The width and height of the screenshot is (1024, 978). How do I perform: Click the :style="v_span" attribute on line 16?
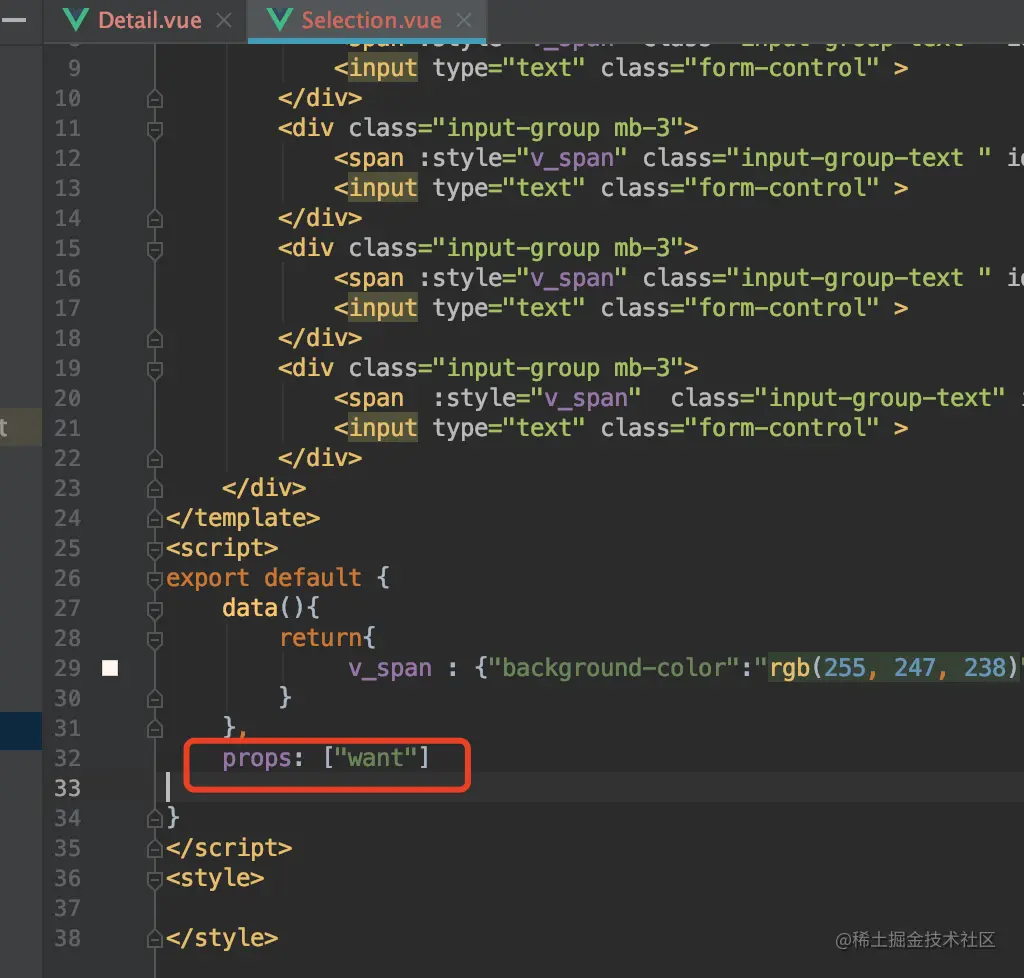coord(523,278)
